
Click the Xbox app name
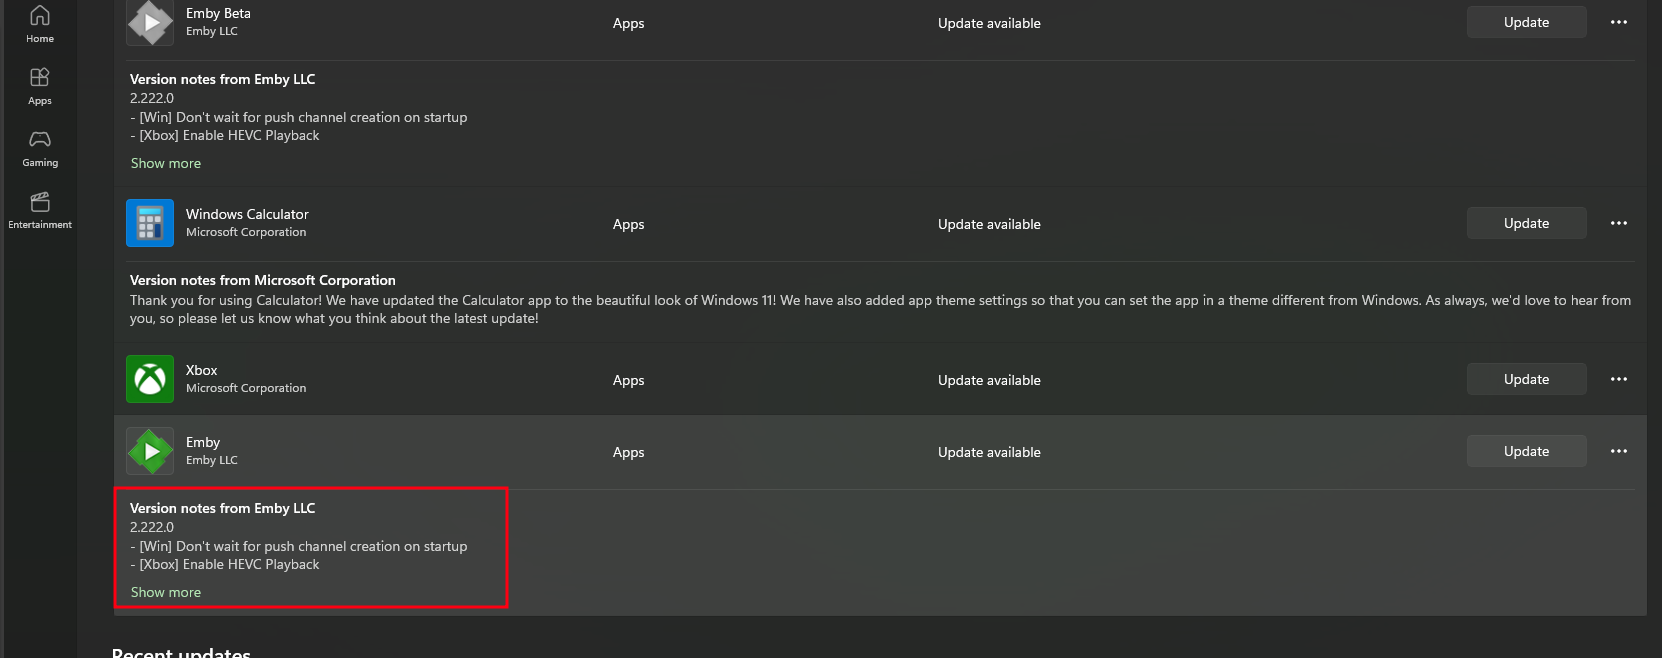tap(201, 370)
